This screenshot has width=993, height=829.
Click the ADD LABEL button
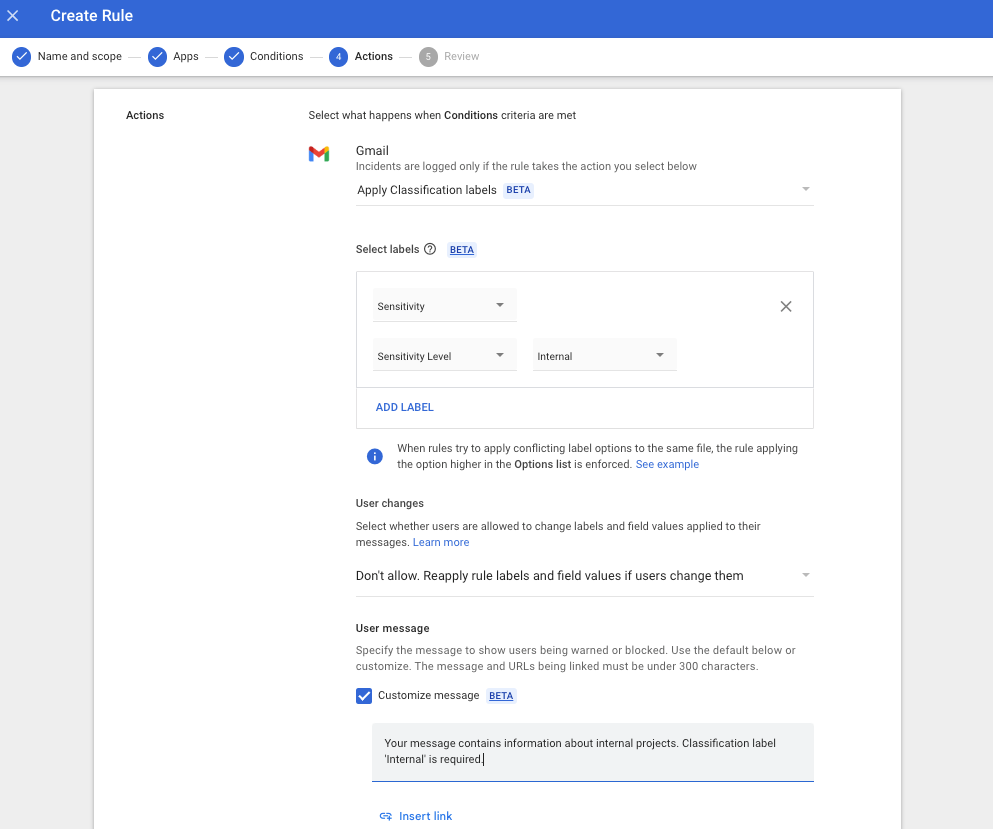pyautogui.click(x=405, y=407)
